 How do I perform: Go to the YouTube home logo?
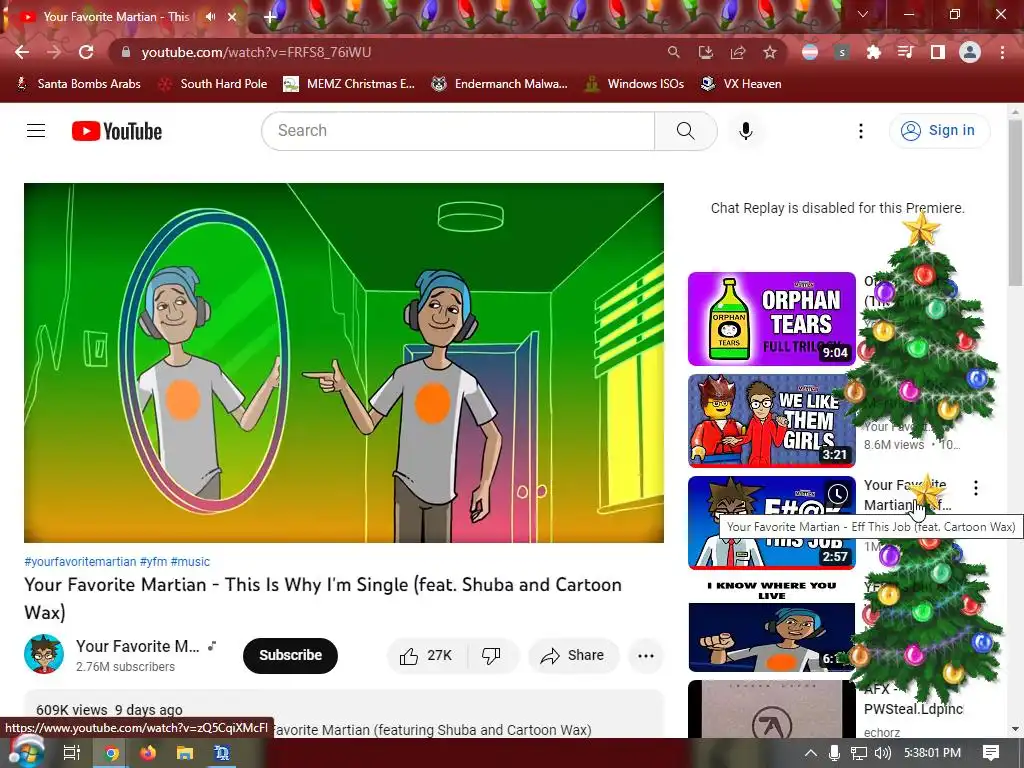(x=117, y=131)
